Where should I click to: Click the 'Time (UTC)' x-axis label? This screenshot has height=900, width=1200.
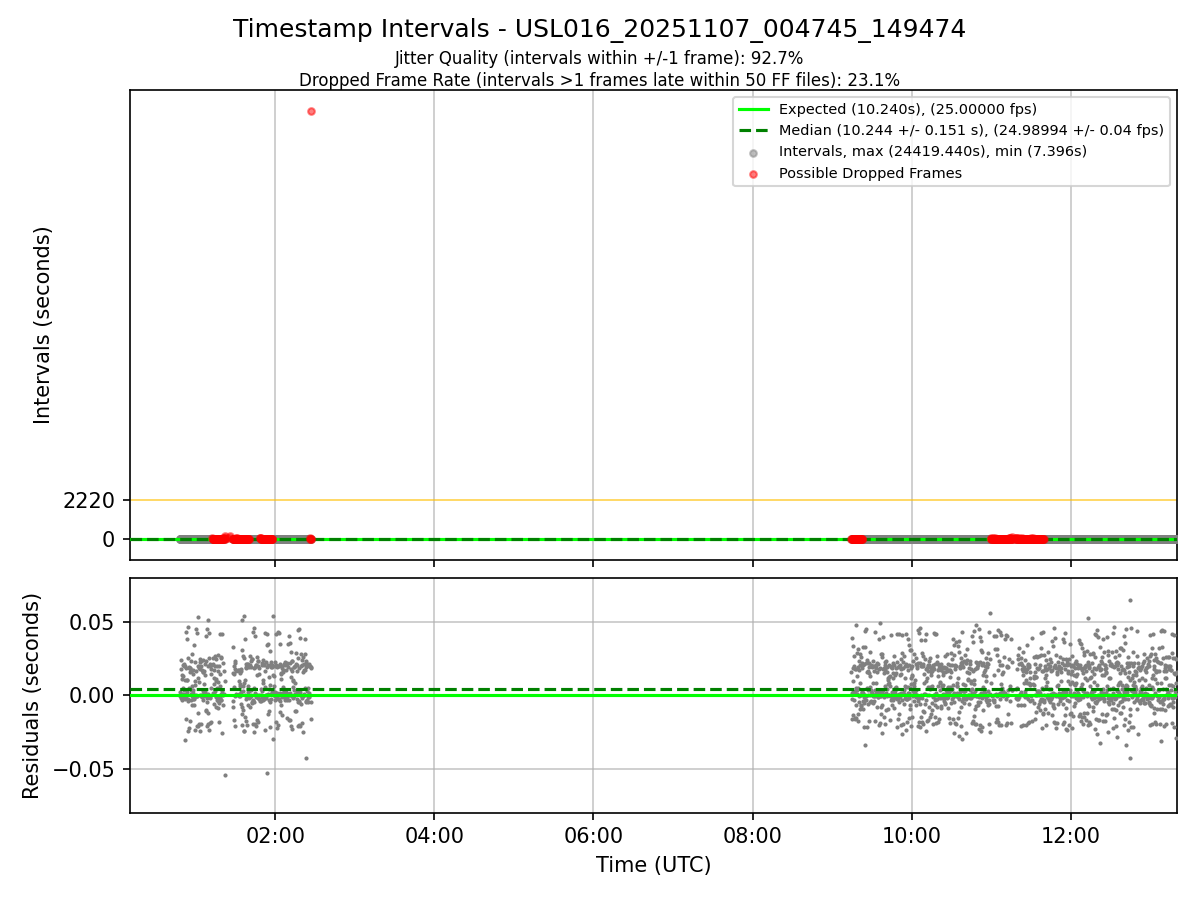click(x=653, y=865)
